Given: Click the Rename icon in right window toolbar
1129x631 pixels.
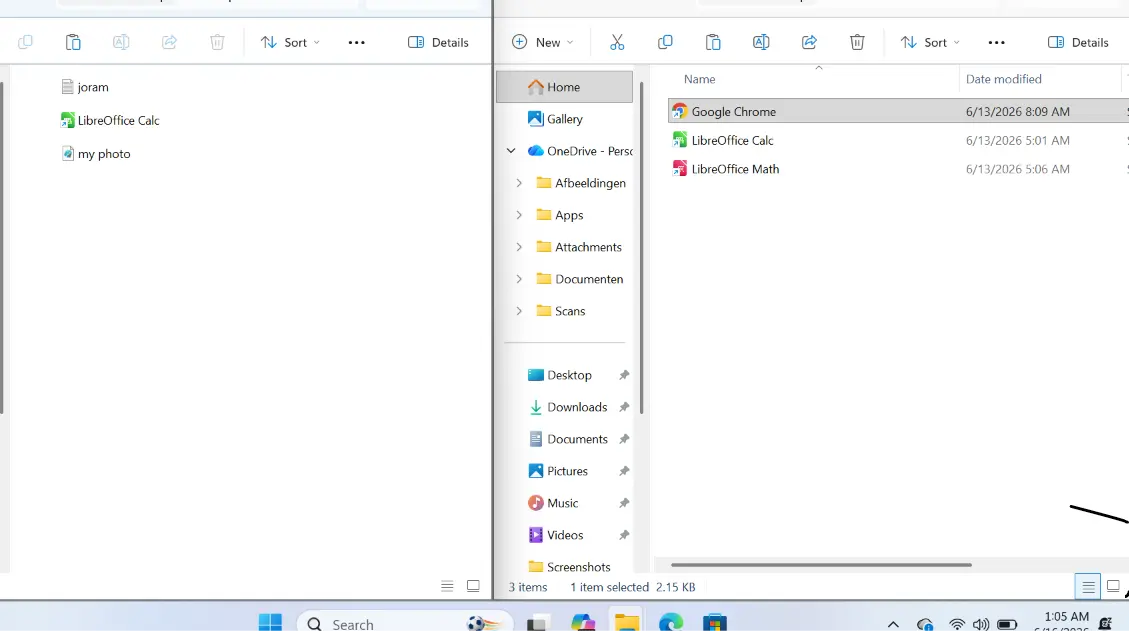Looking at the screenshot, I should tap(761, 42).
